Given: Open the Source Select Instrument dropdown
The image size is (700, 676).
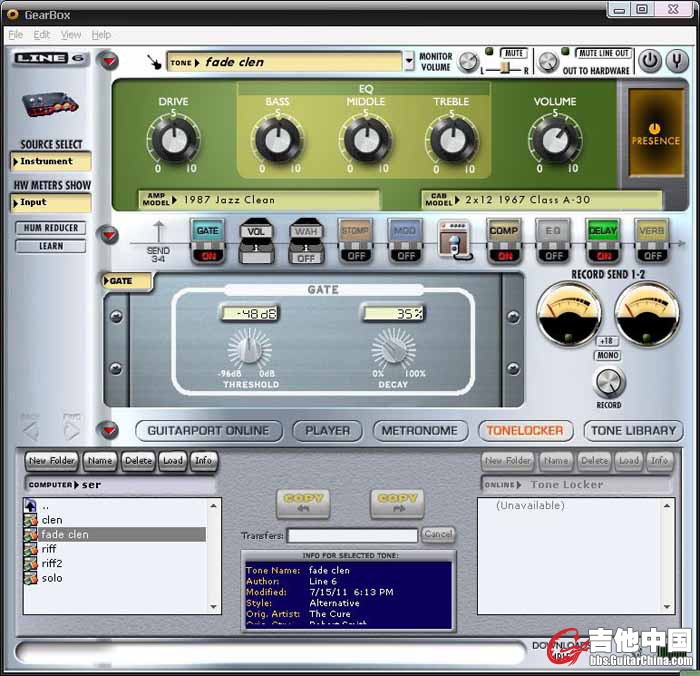Looking at the screenshot, I should coord(51,161).
